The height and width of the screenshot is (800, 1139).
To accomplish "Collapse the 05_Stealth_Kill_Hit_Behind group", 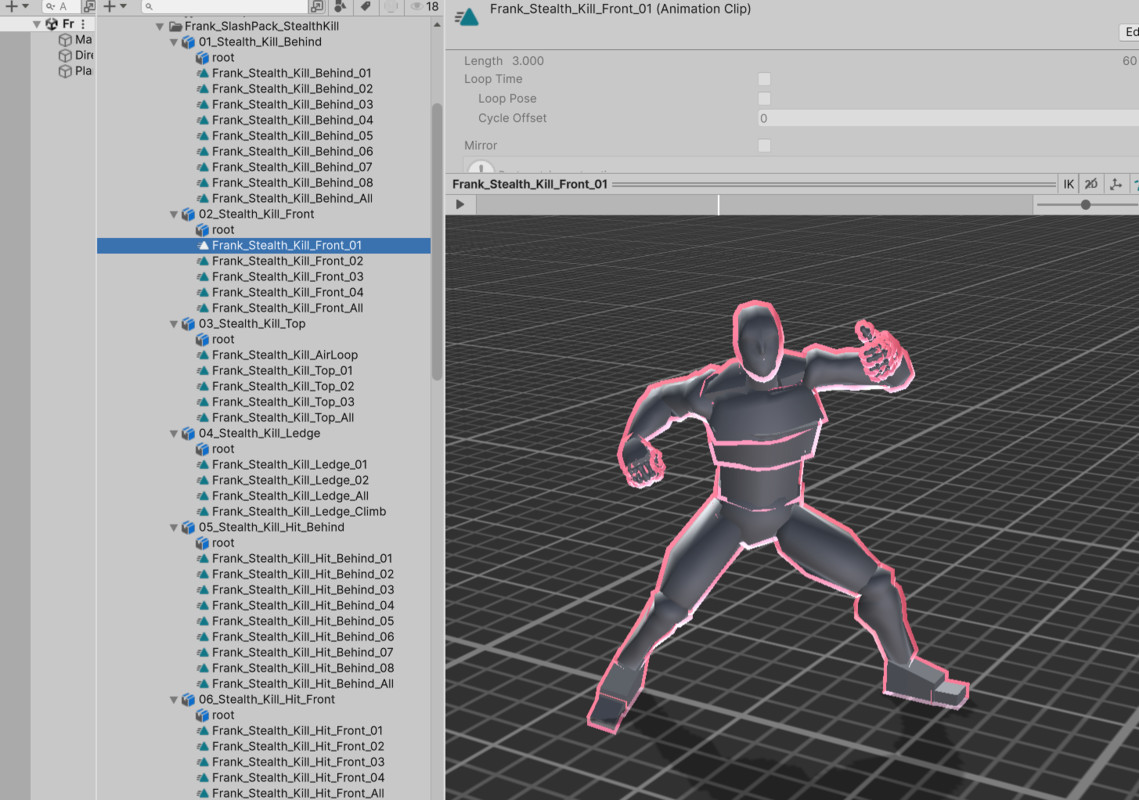I will [173, 527].
